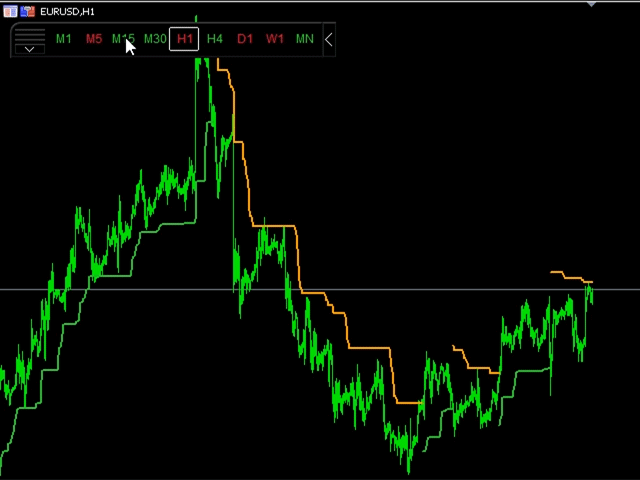Switch chart to H4 timeframe
Image resolution: width=640 pixels, height=480 pixels.
pos(215,39)
